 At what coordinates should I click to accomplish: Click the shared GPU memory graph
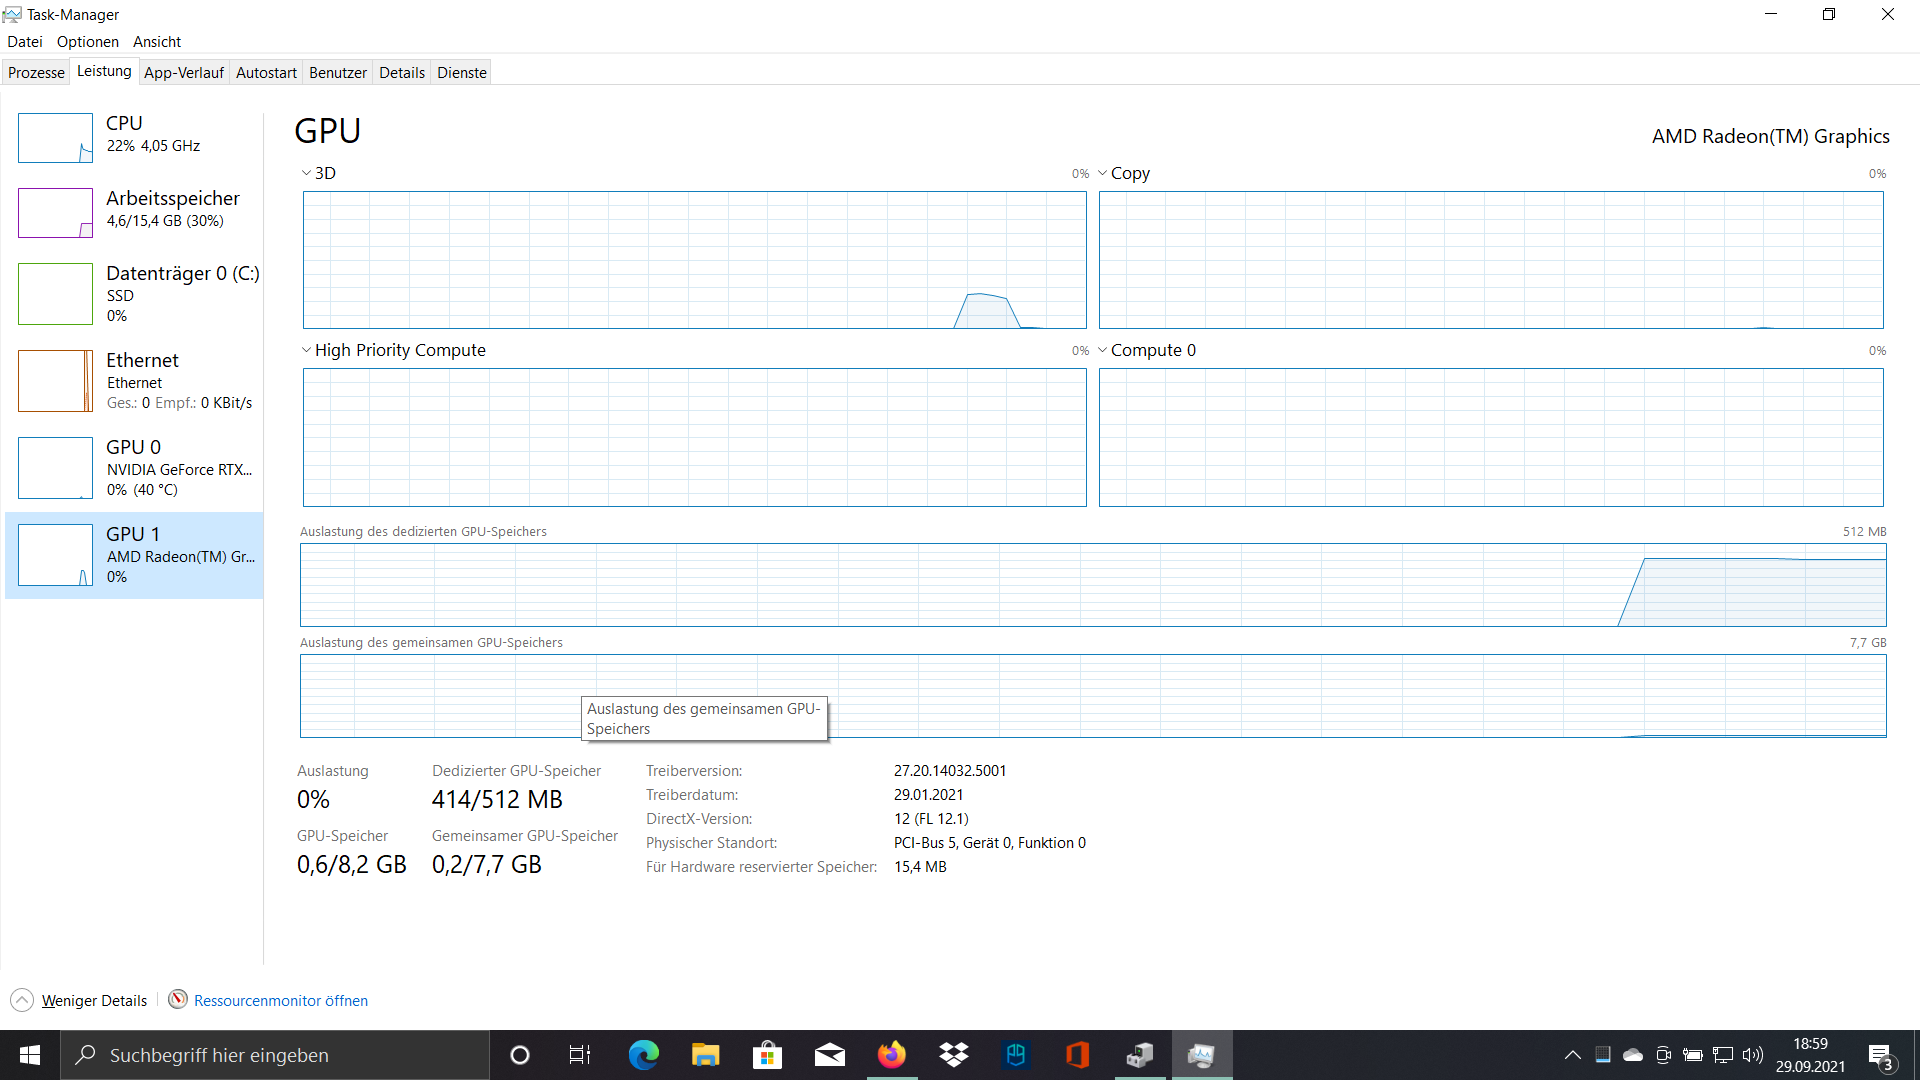pos(1093,696)
